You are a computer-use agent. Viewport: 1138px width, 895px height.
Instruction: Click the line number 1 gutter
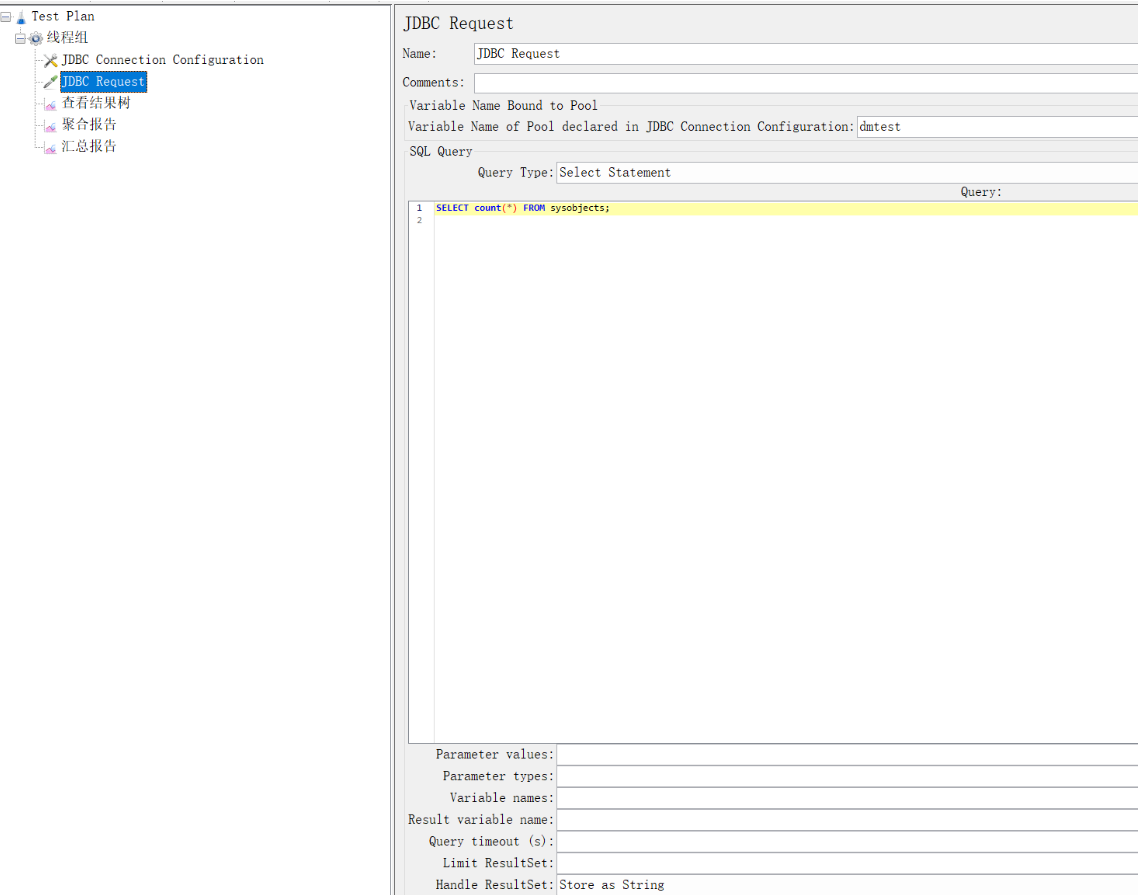pos(419,208)
